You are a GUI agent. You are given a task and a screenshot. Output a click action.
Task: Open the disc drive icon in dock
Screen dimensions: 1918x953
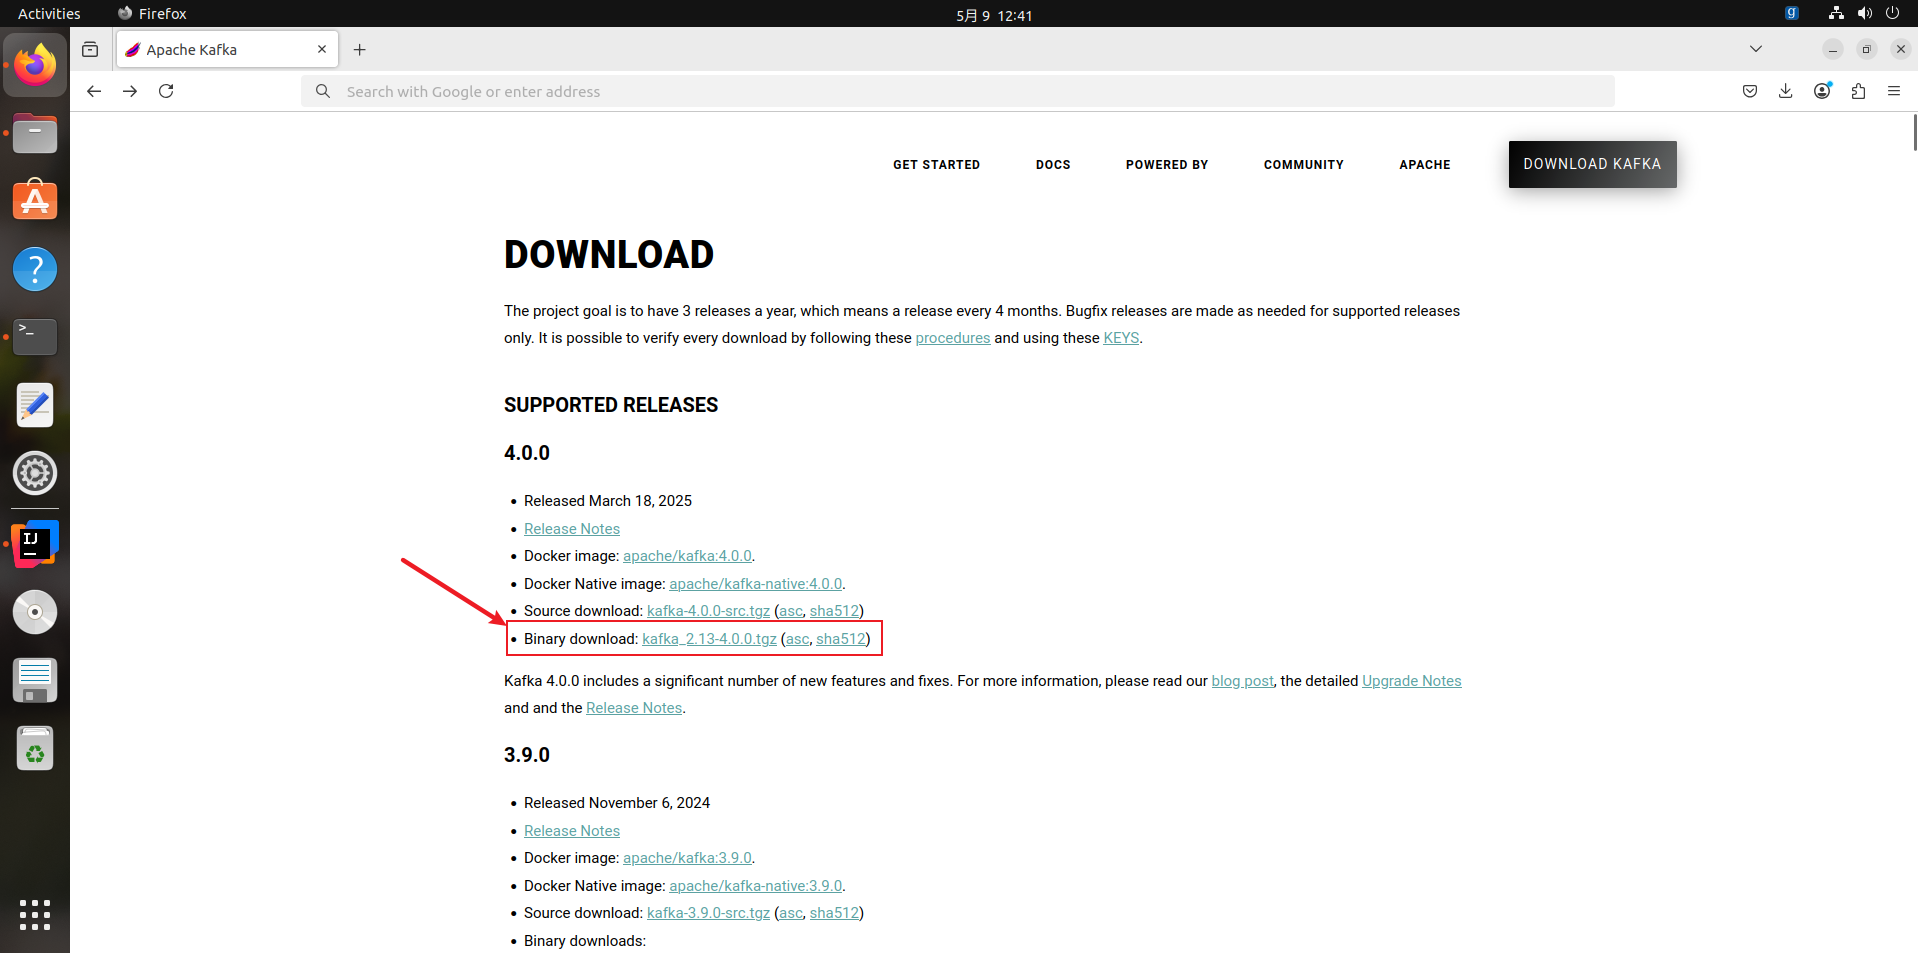35,612
